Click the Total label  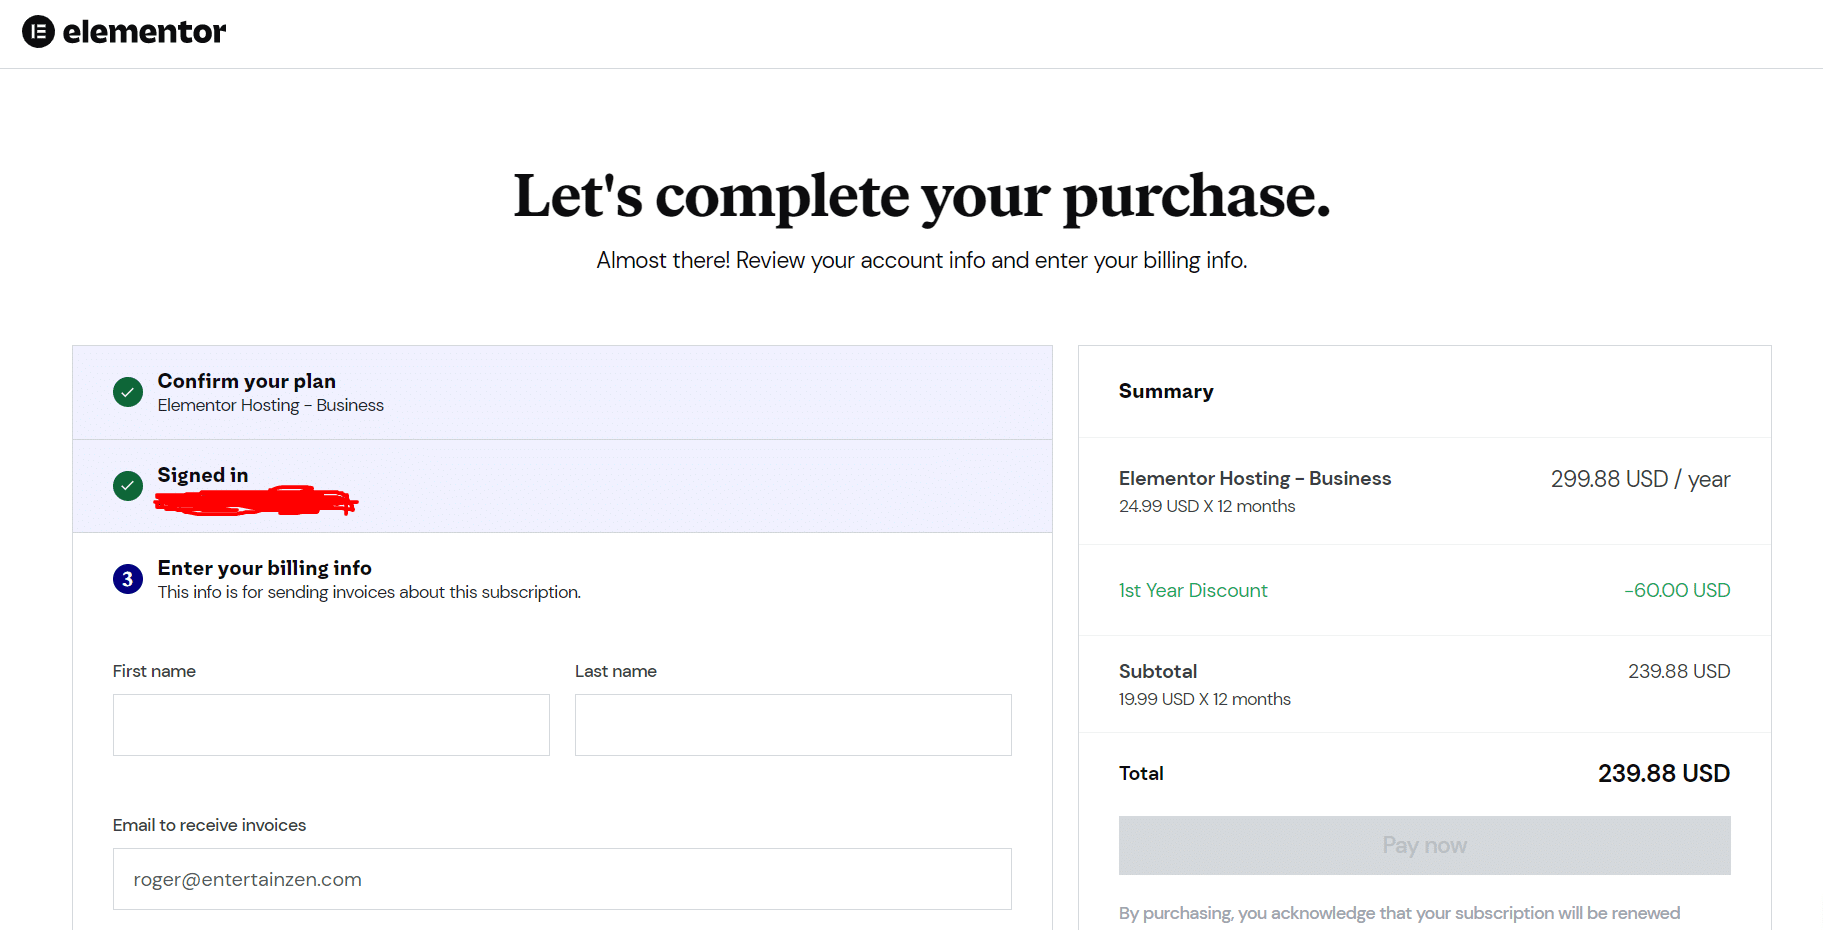(x=1141, y=773)
